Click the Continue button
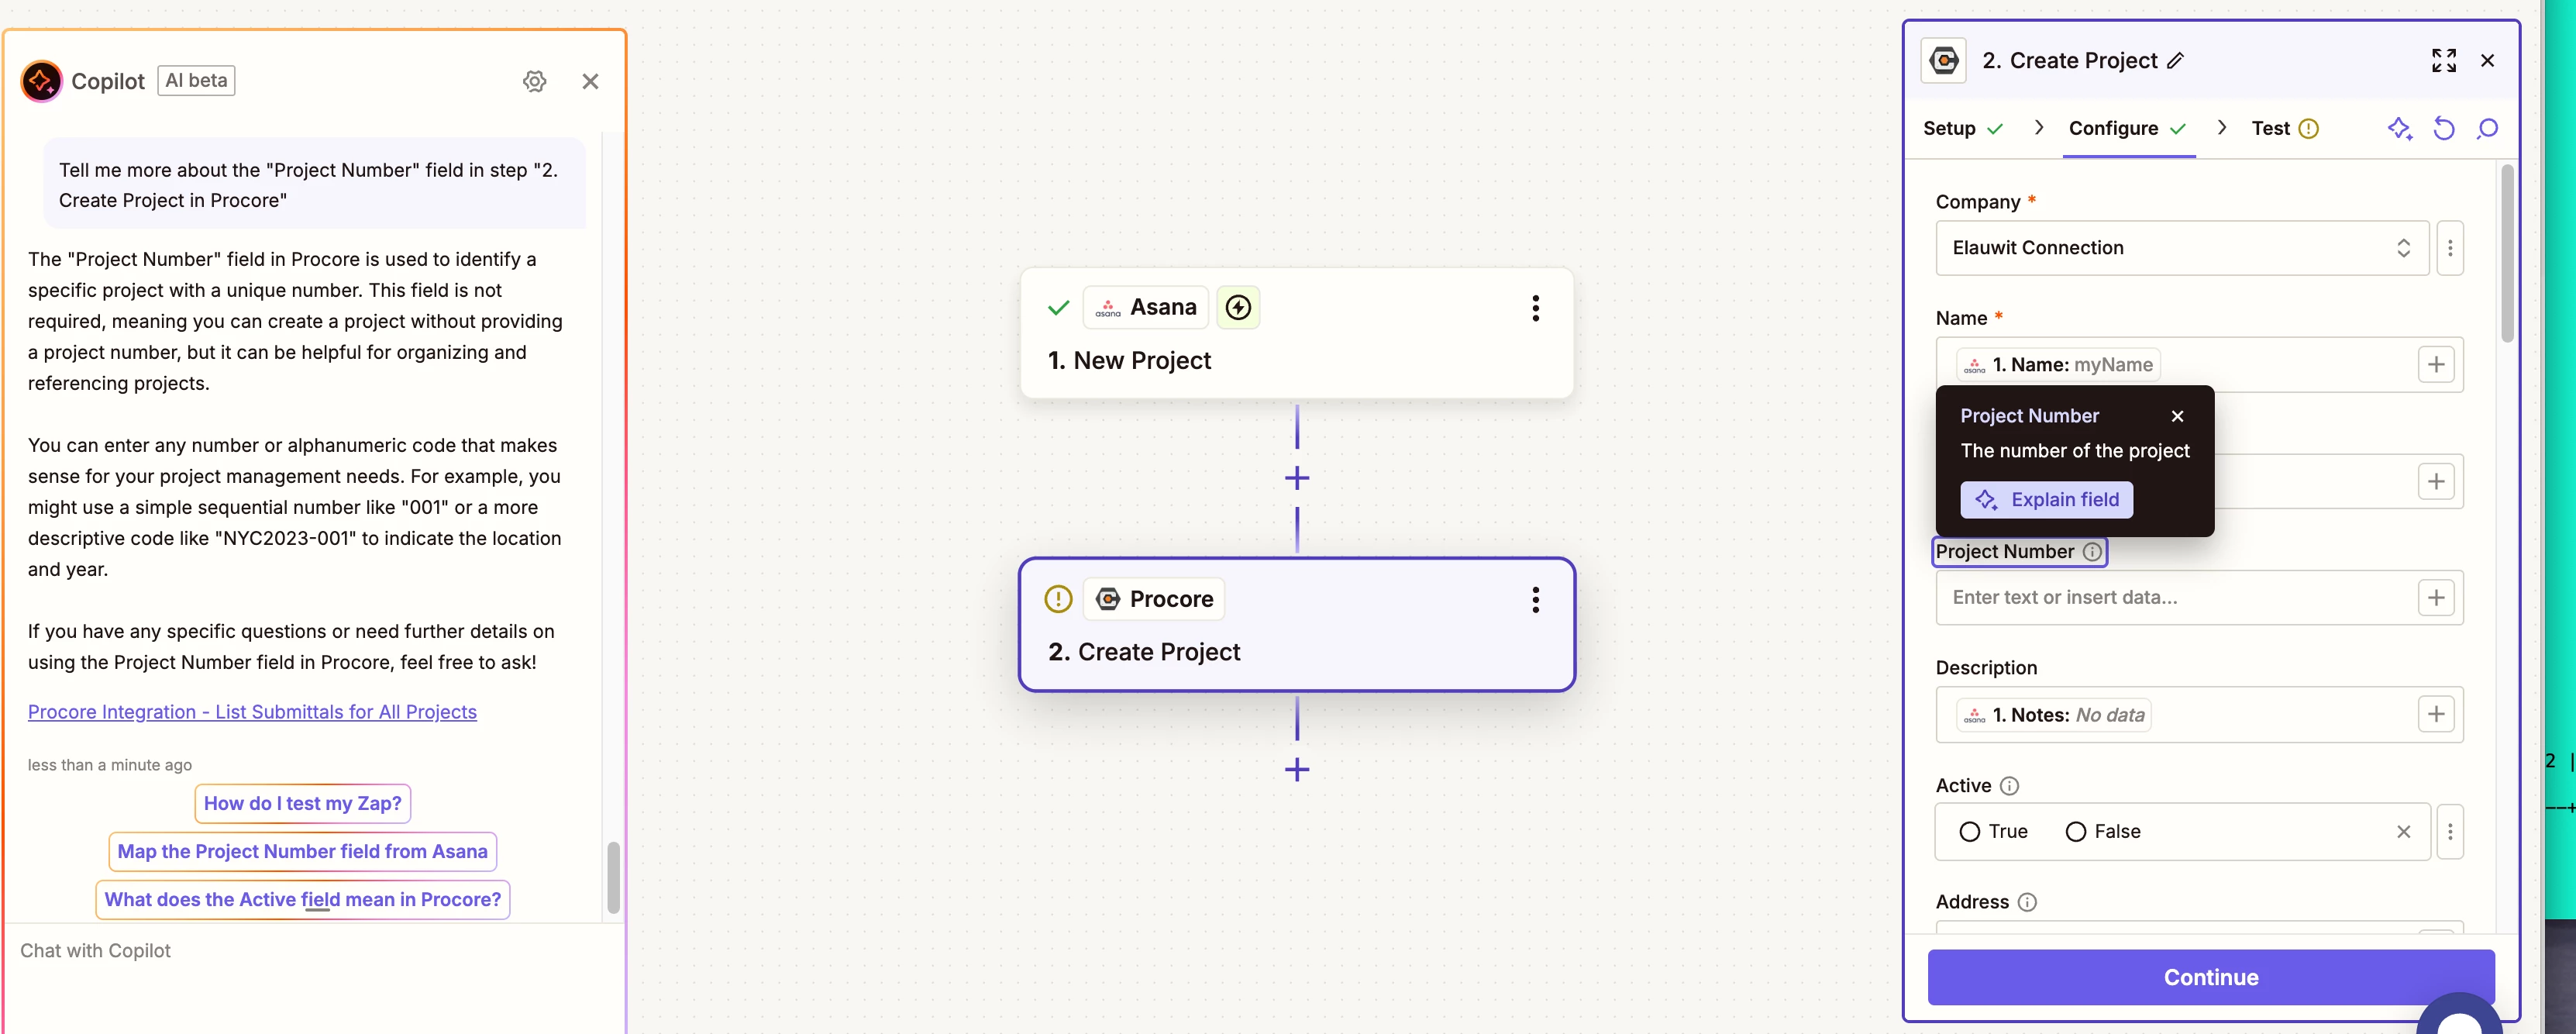 pos(2210,977)
